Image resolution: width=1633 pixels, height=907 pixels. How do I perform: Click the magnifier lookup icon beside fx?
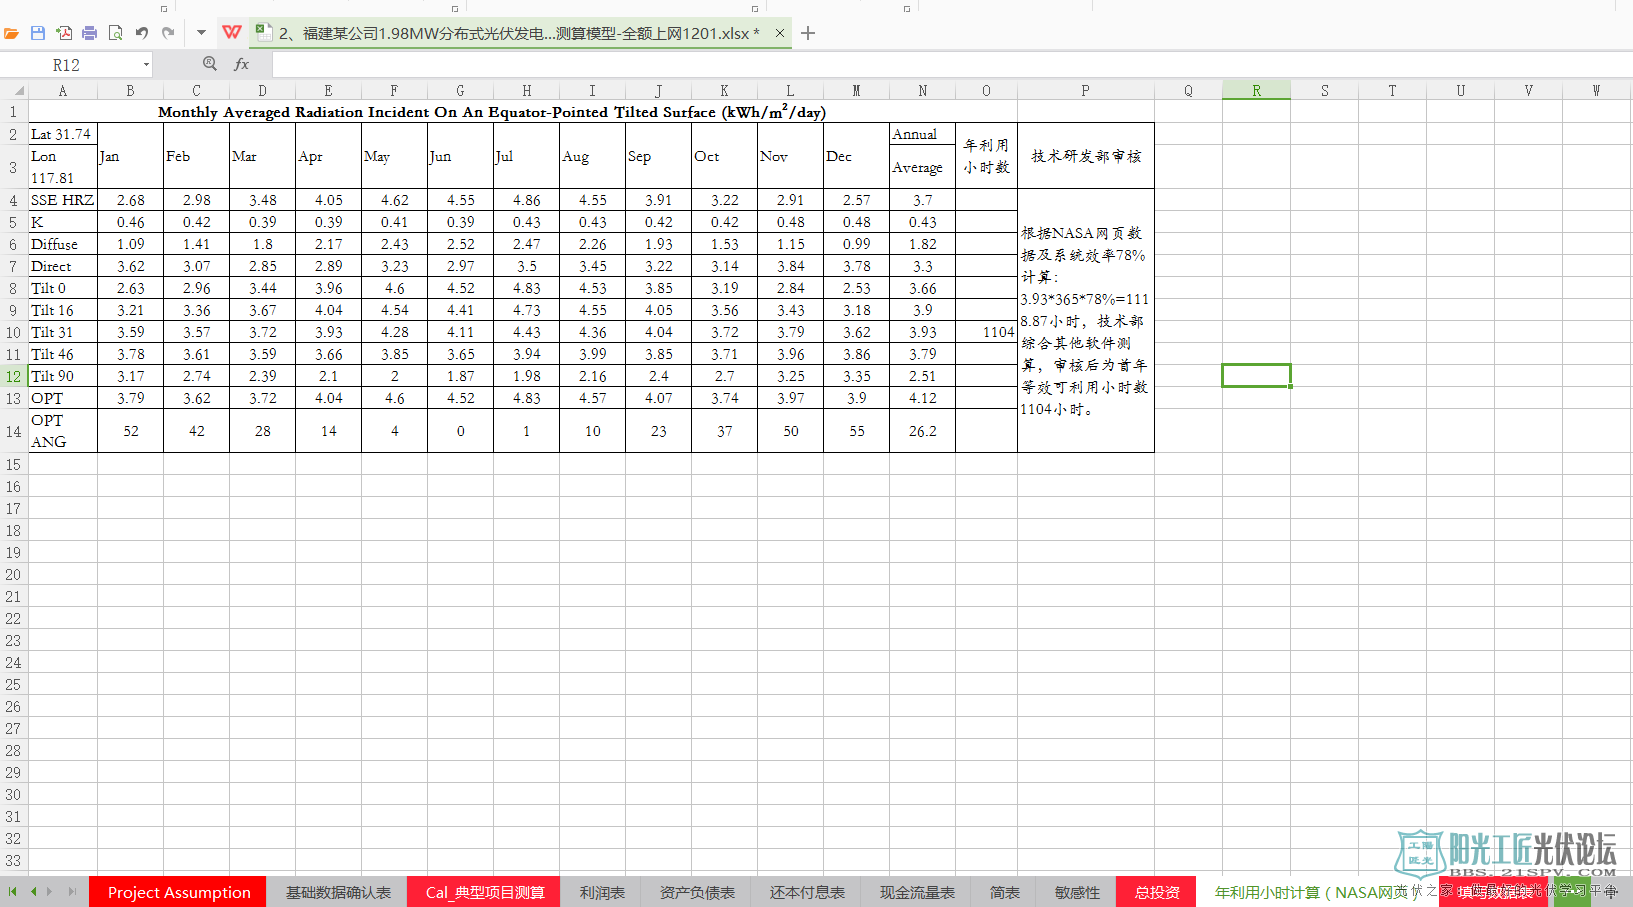click(x=210, y=64)
